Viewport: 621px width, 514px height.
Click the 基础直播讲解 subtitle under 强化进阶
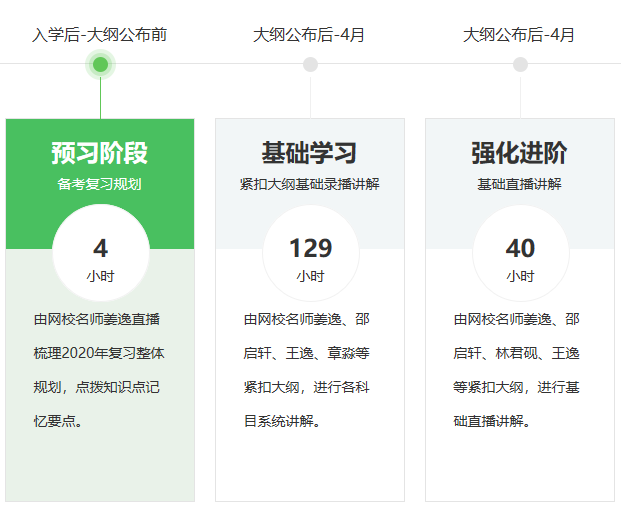coord(520,184)
